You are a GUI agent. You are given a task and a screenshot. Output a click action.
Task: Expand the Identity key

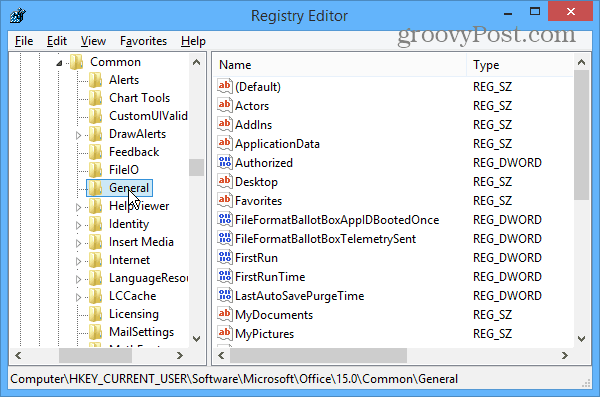(78, 225)
